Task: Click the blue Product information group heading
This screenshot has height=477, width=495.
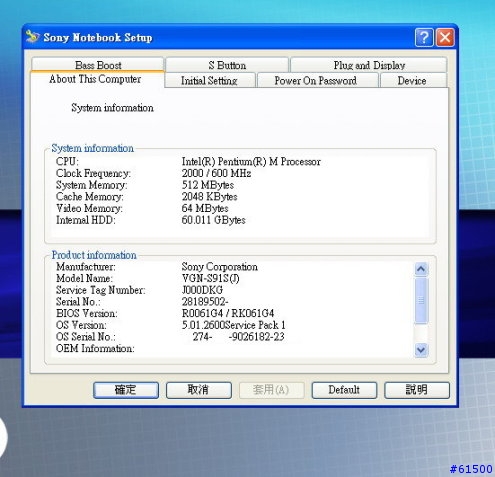Action: (x=94, y=255)
